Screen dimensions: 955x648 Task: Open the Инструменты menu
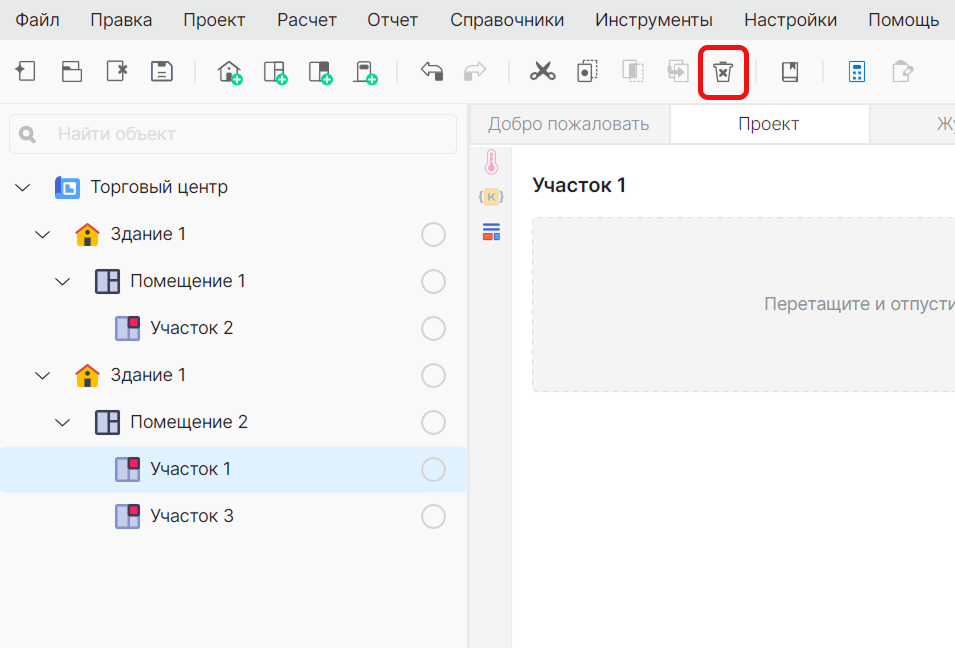[654, 20]
